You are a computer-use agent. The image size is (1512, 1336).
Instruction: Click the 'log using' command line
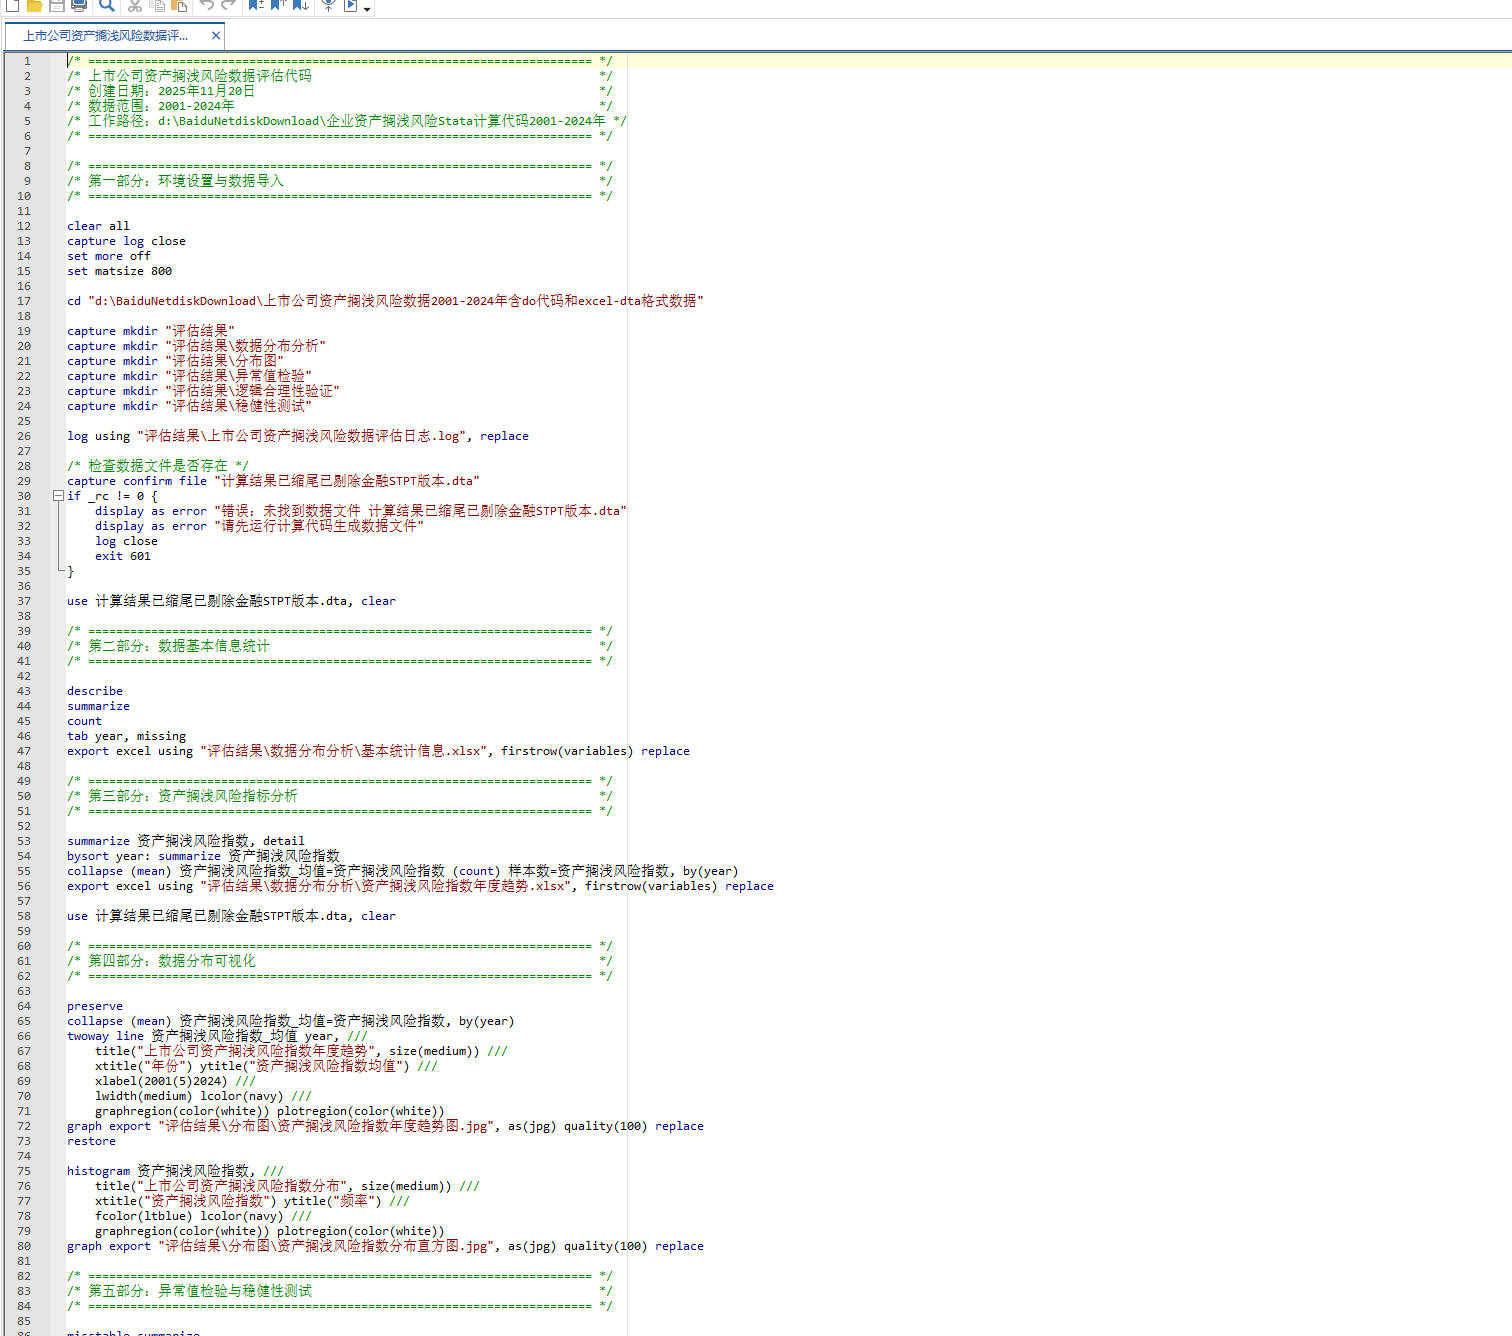pyautogui.click(x=298, y=436)
